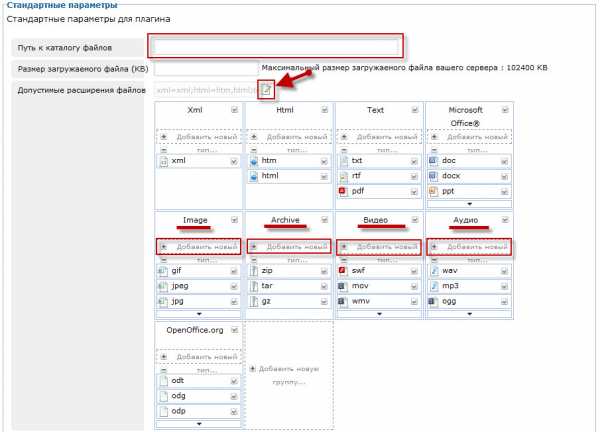Focus the uploaded file size field
Screen dimensions: 600x432
pos(207,69)
